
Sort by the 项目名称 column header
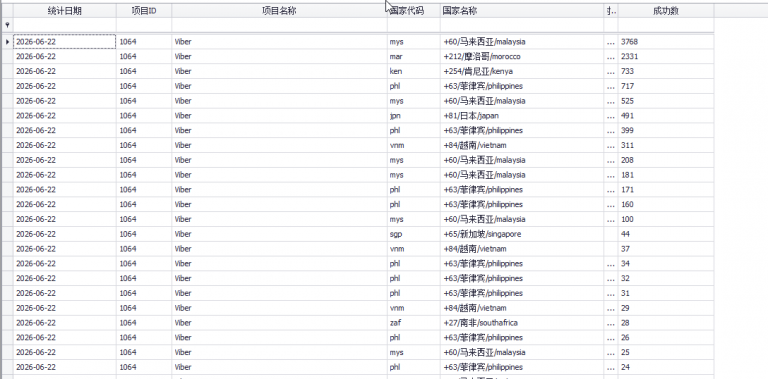click(x=279, y=11)
